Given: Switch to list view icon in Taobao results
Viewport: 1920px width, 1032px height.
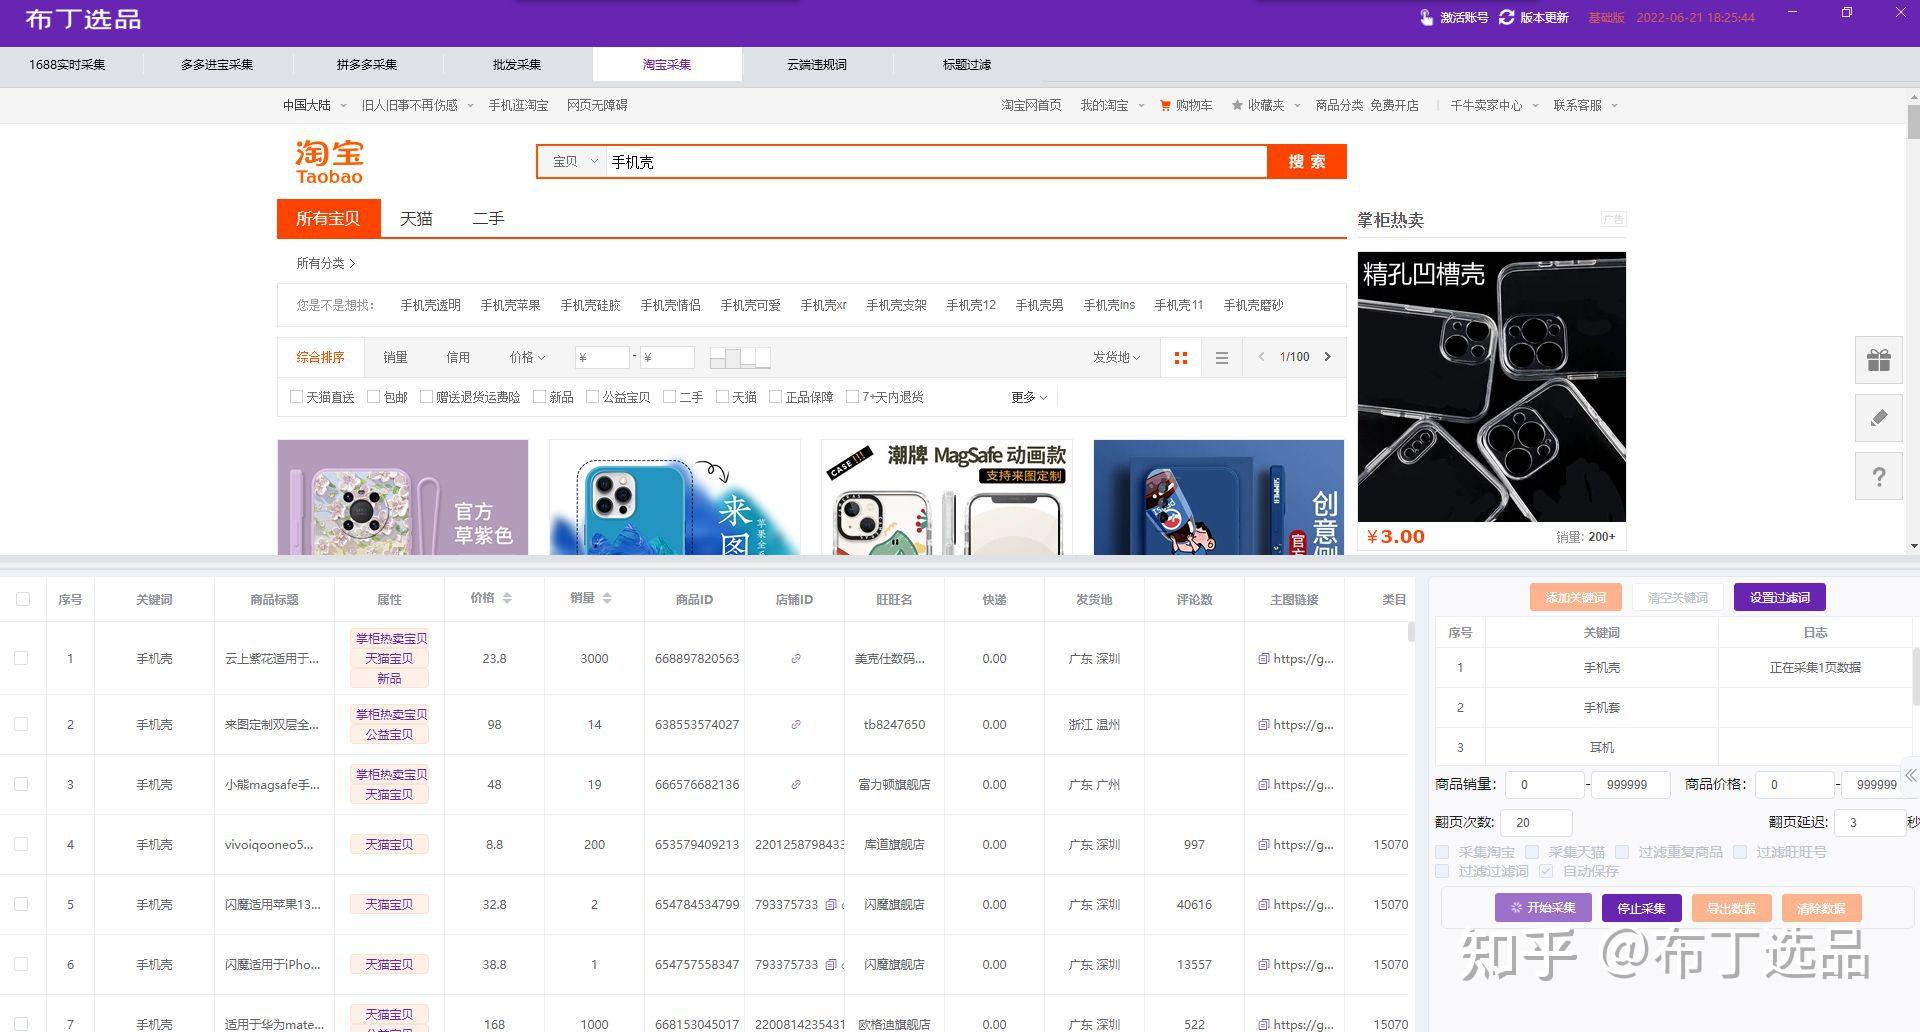Looking at the screenshot, I should 1221,357.
